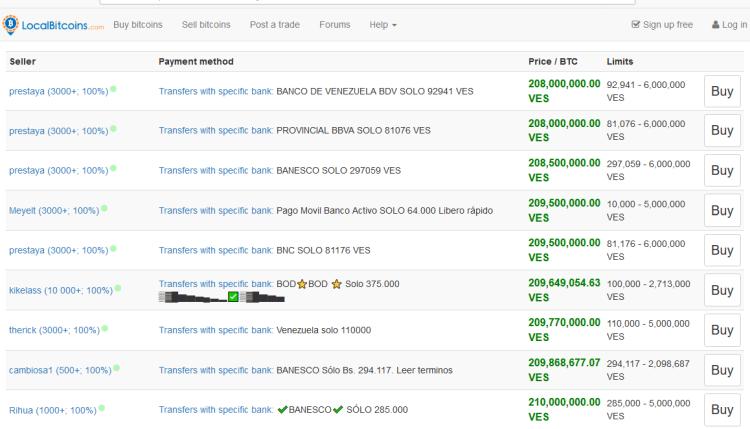Click second gold star before Solo 375.000
This screenshot has width=750, height=429.
(337, 284)
